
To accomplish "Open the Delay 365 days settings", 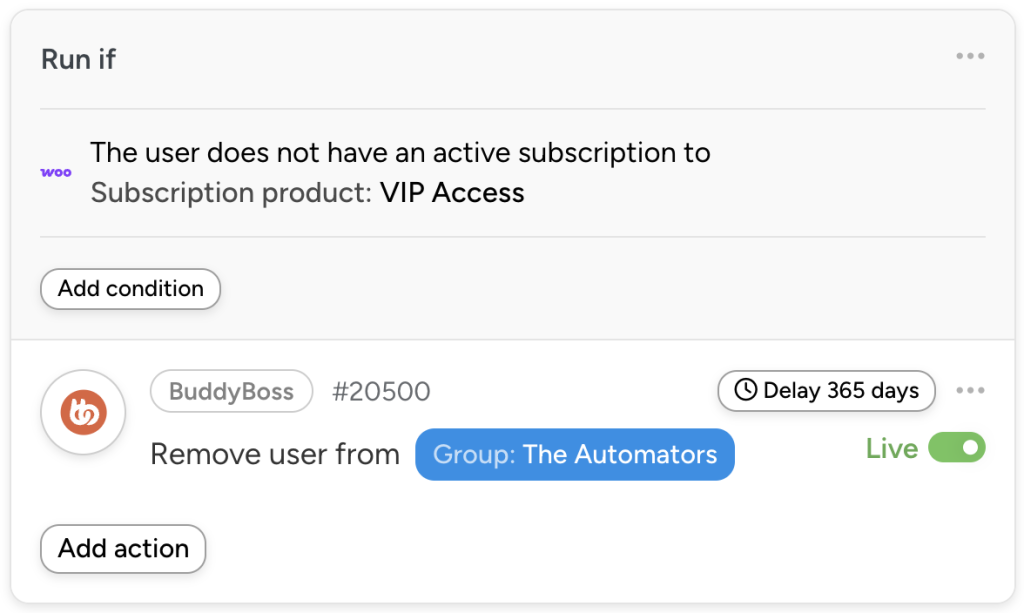I will coord(826,391).
